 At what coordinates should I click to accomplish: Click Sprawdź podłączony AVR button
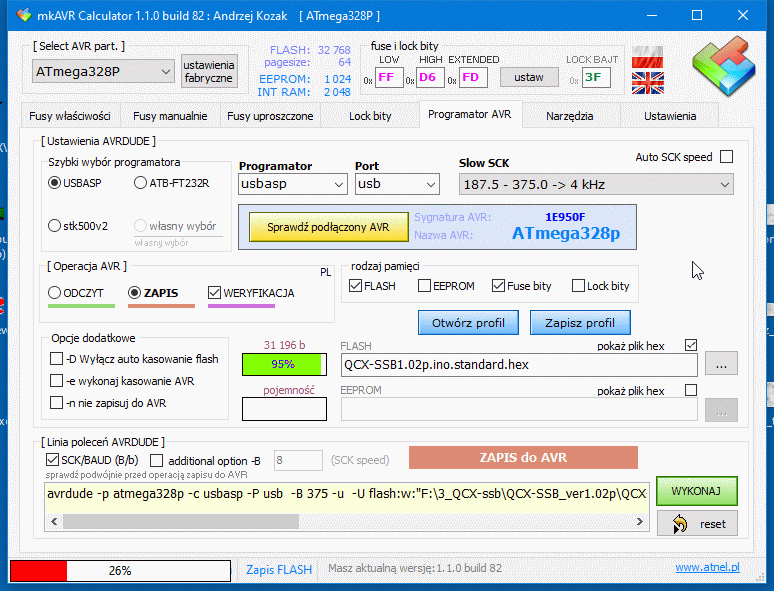(328, 227)
